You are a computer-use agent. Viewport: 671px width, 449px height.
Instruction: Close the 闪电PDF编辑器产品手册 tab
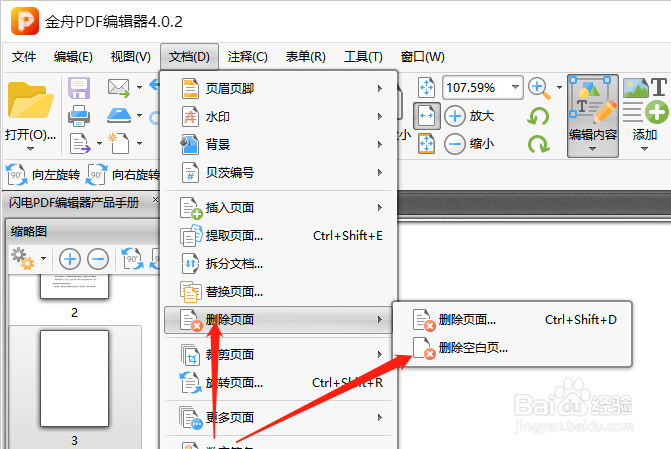(155, 199)
